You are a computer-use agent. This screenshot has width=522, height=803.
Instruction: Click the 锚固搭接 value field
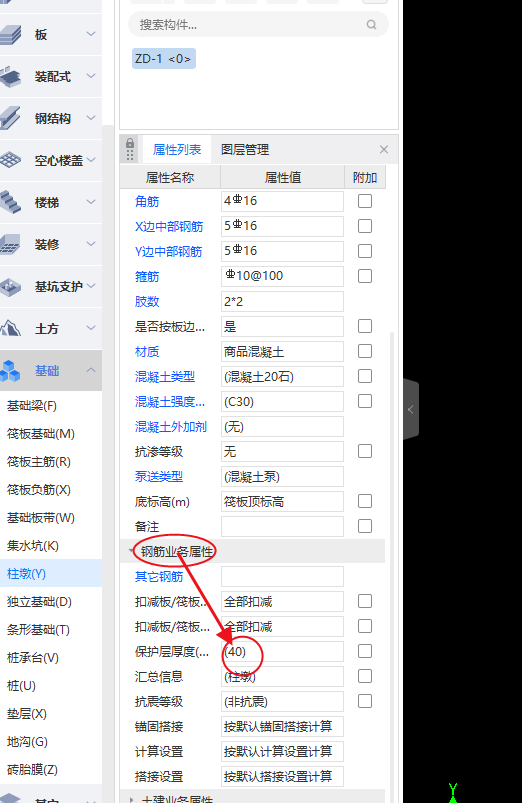[x=282, y=726]
